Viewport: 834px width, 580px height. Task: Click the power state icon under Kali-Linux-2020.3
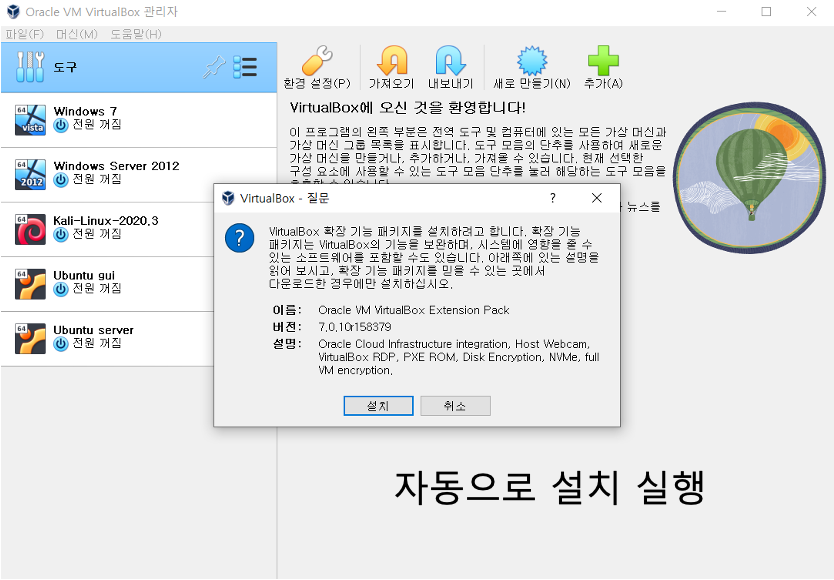(61, 234)
